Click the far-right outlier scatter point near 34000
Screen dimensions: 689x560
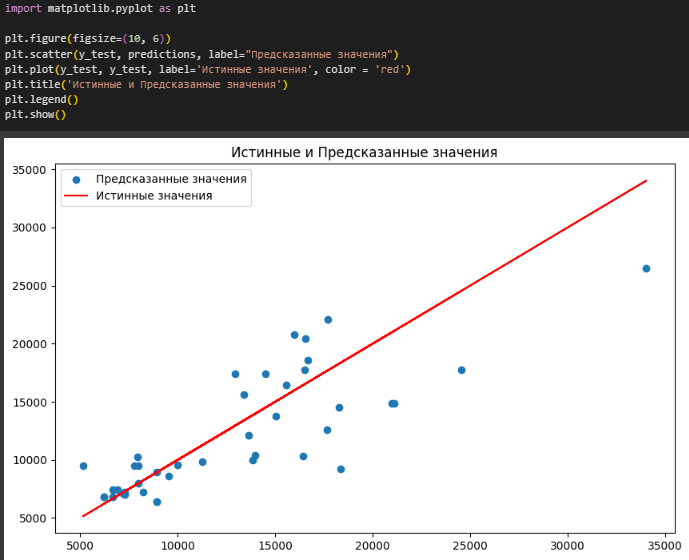pos(646,269)
